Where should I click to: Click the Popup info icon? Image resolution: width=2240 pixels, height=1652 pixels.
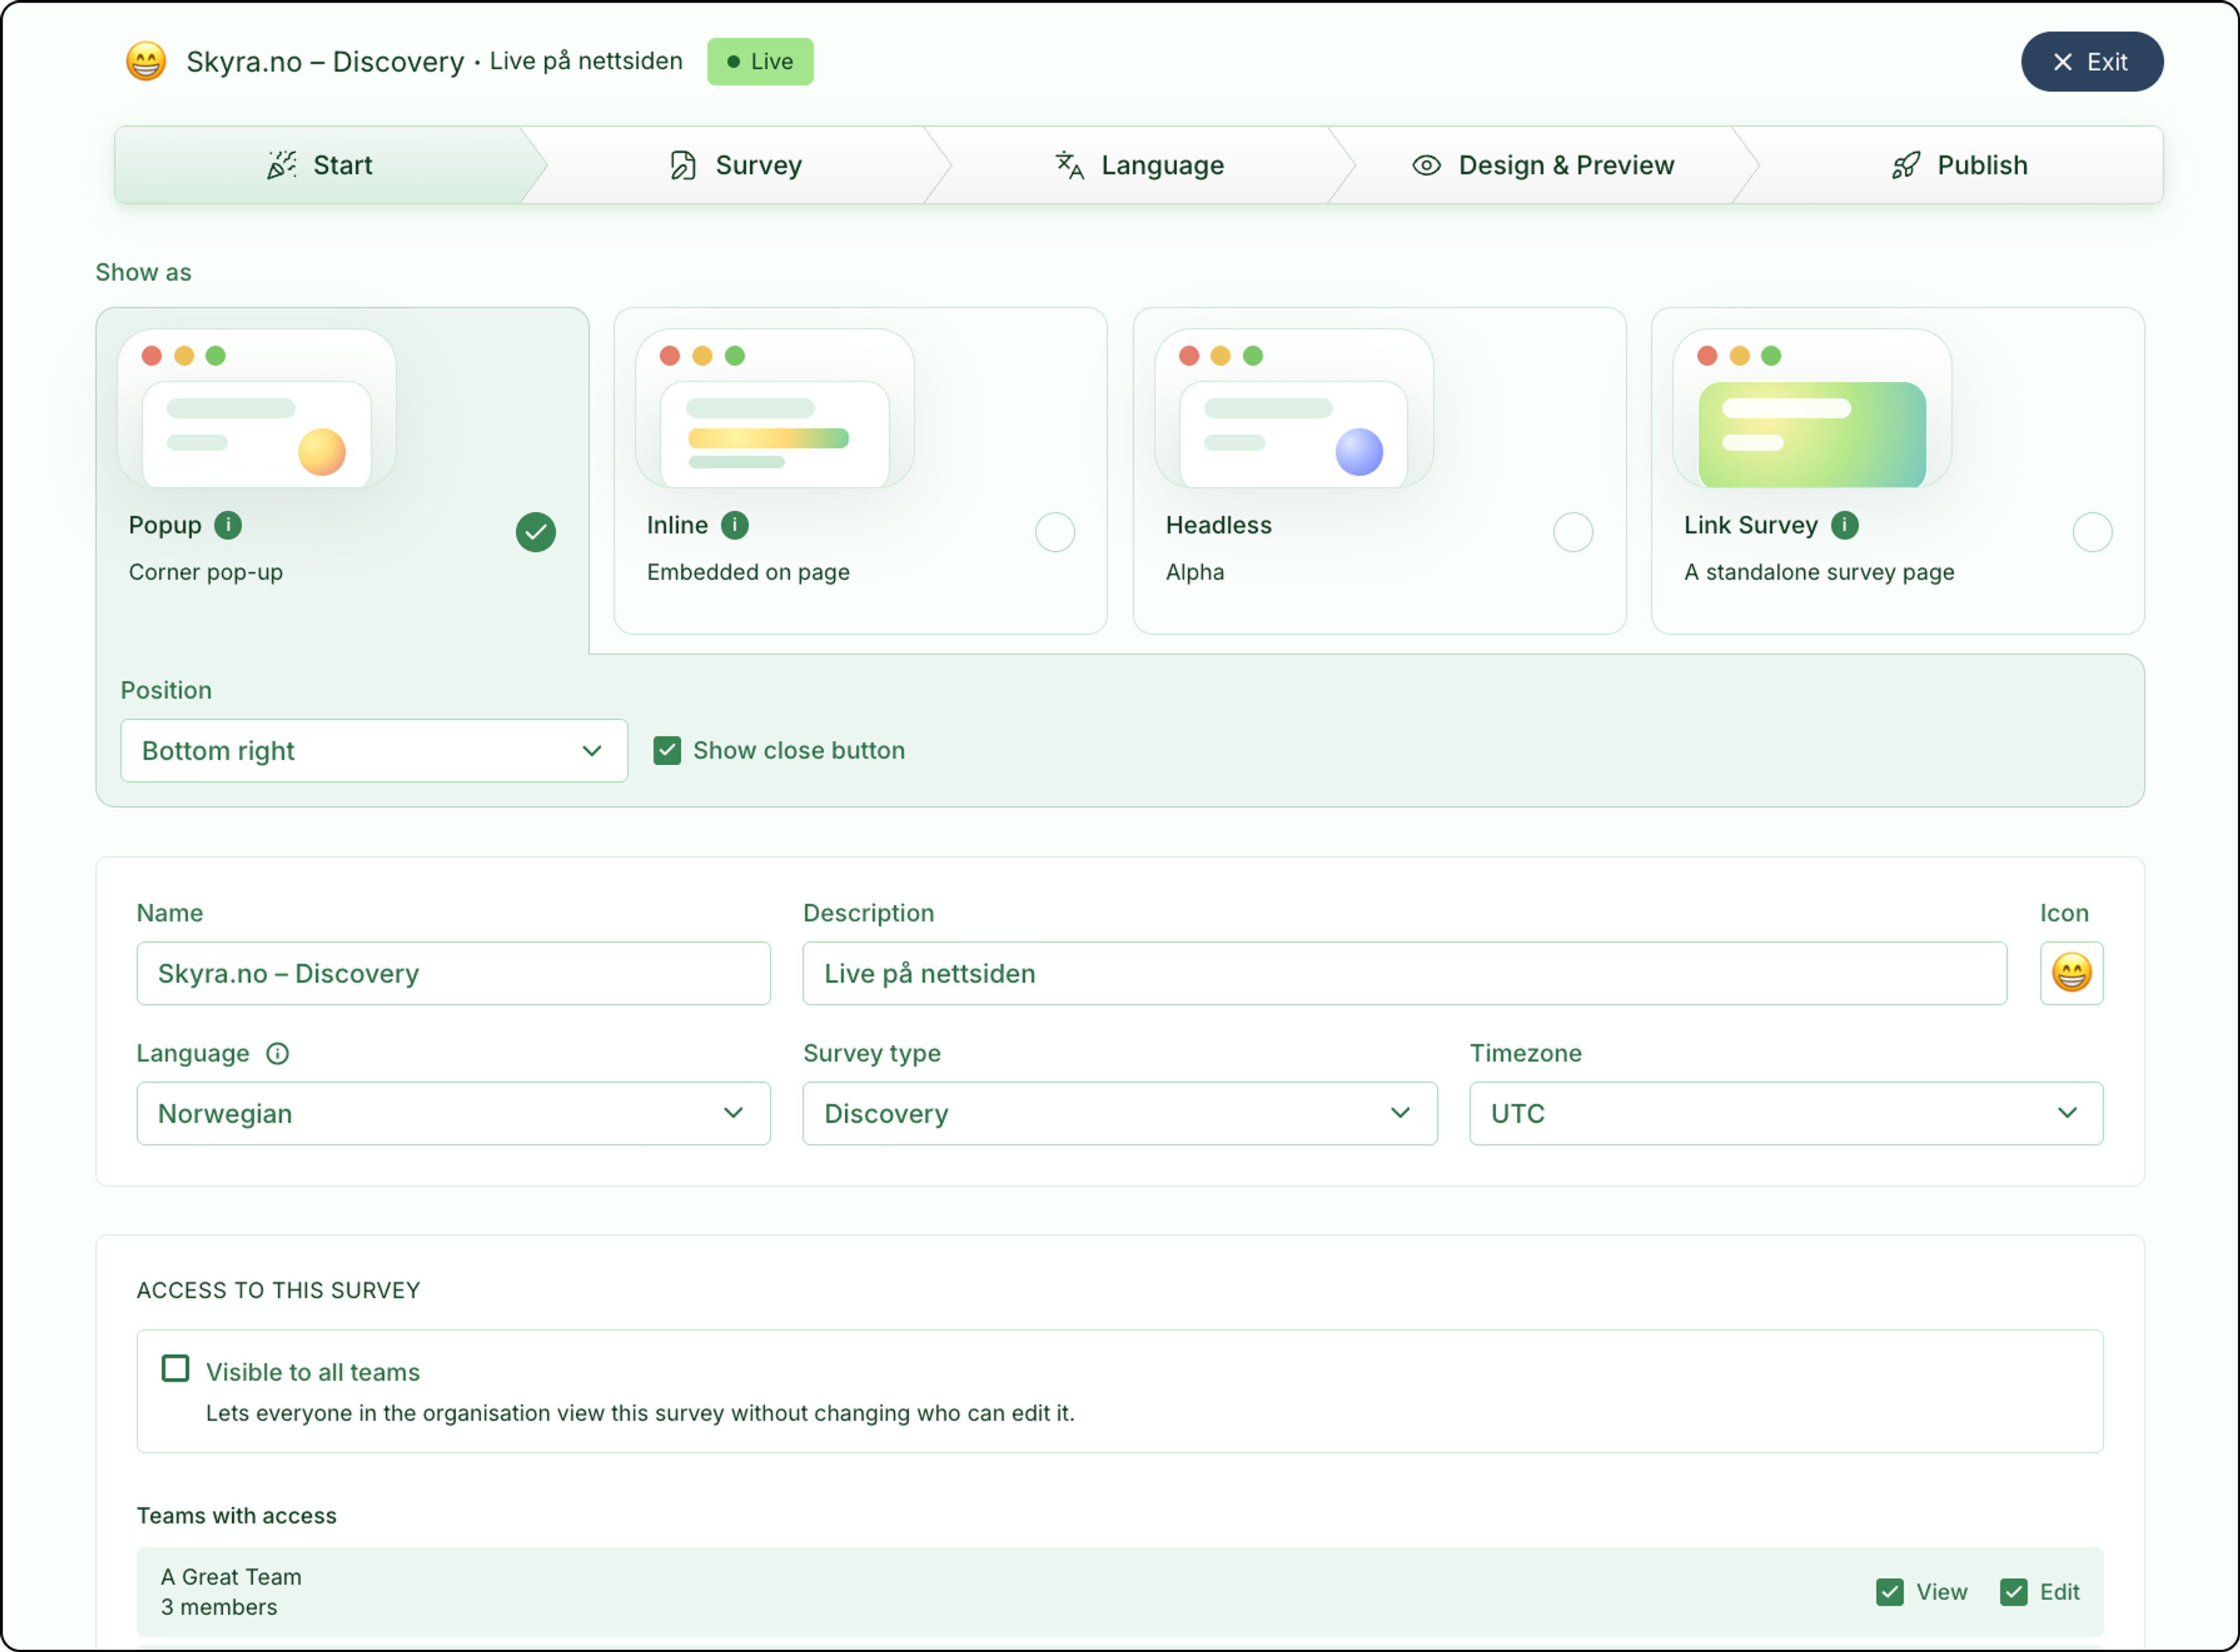tap(228, 525)
